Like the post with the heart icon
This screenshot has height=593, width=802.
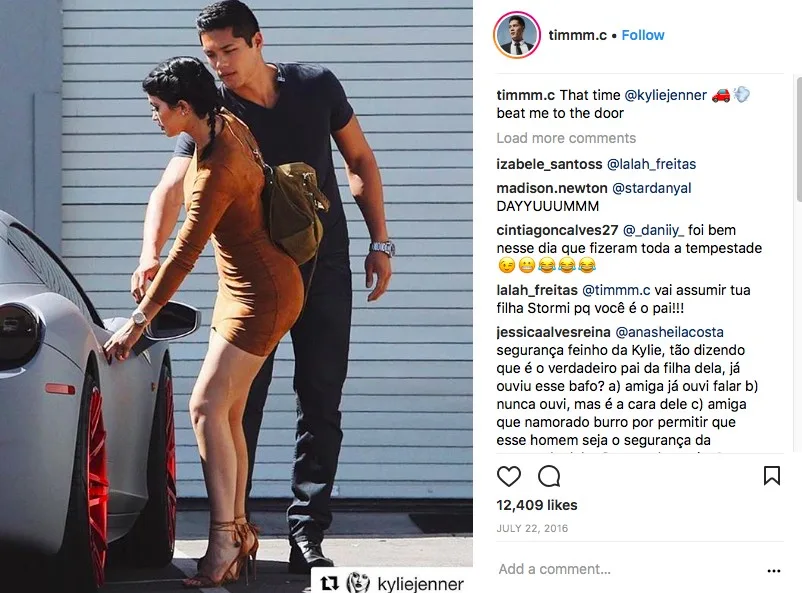[508, 476]
